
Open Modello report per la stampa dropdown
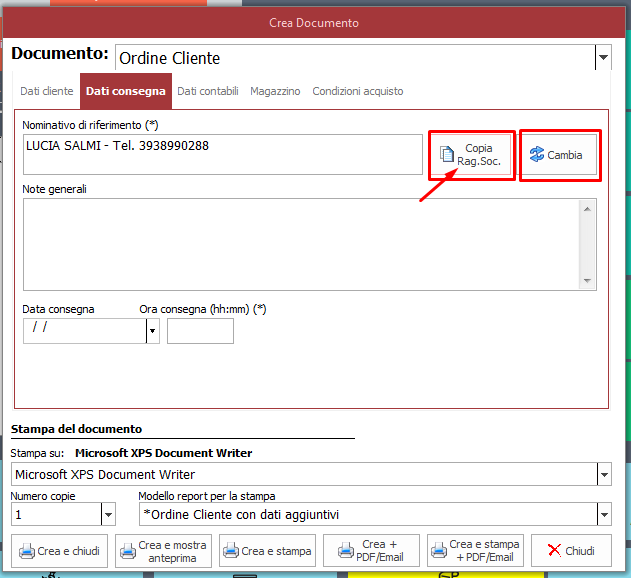click(x=603, y=515)
